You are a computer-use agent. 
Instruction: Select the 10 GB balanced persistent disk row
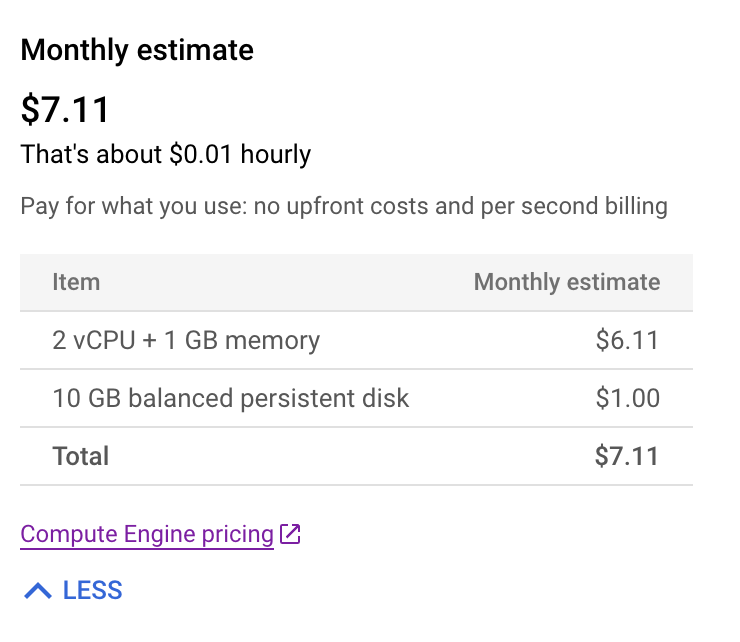(x=231, y=398)
